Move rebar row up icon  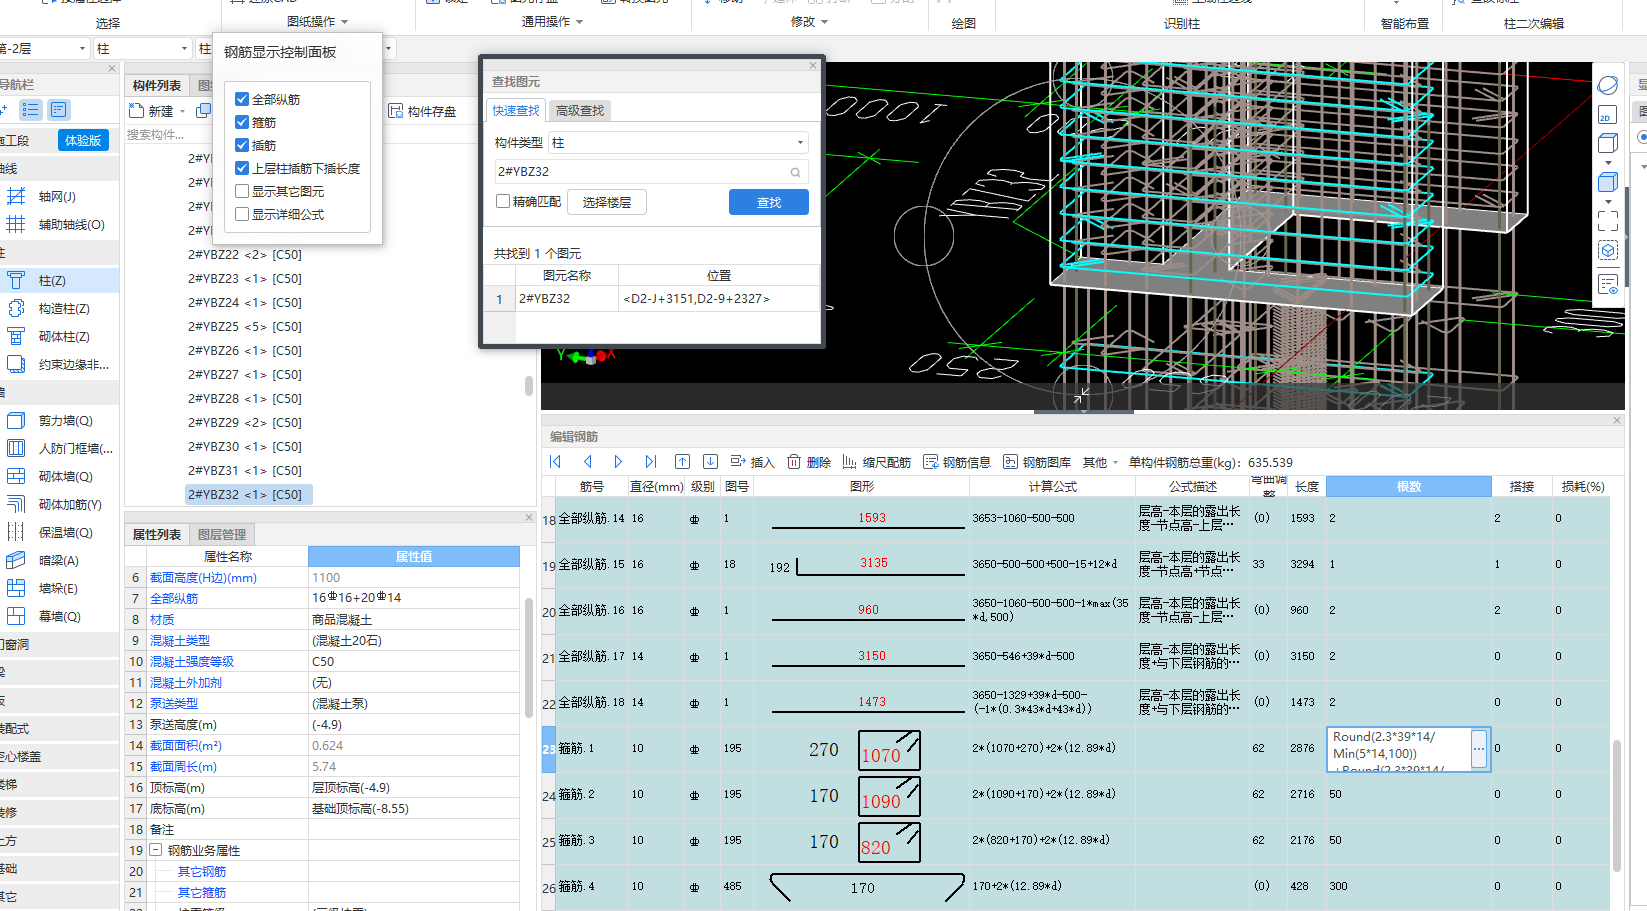[682, 462]
